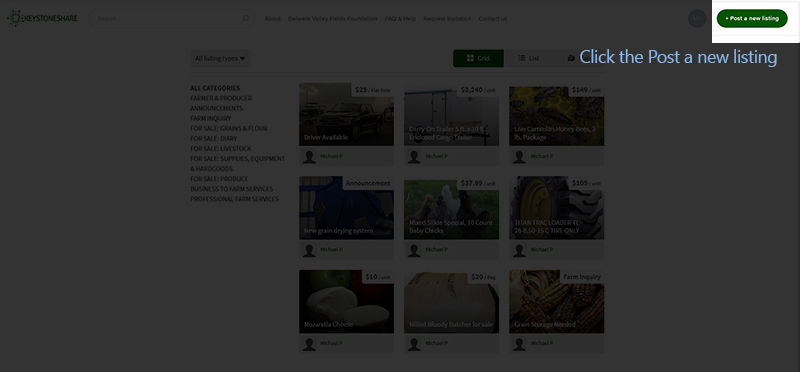The height and width of the screenshot is (372, 800).
Task: Click Michael P avatar under Baby Chicks listing
Action: (414, 250)
